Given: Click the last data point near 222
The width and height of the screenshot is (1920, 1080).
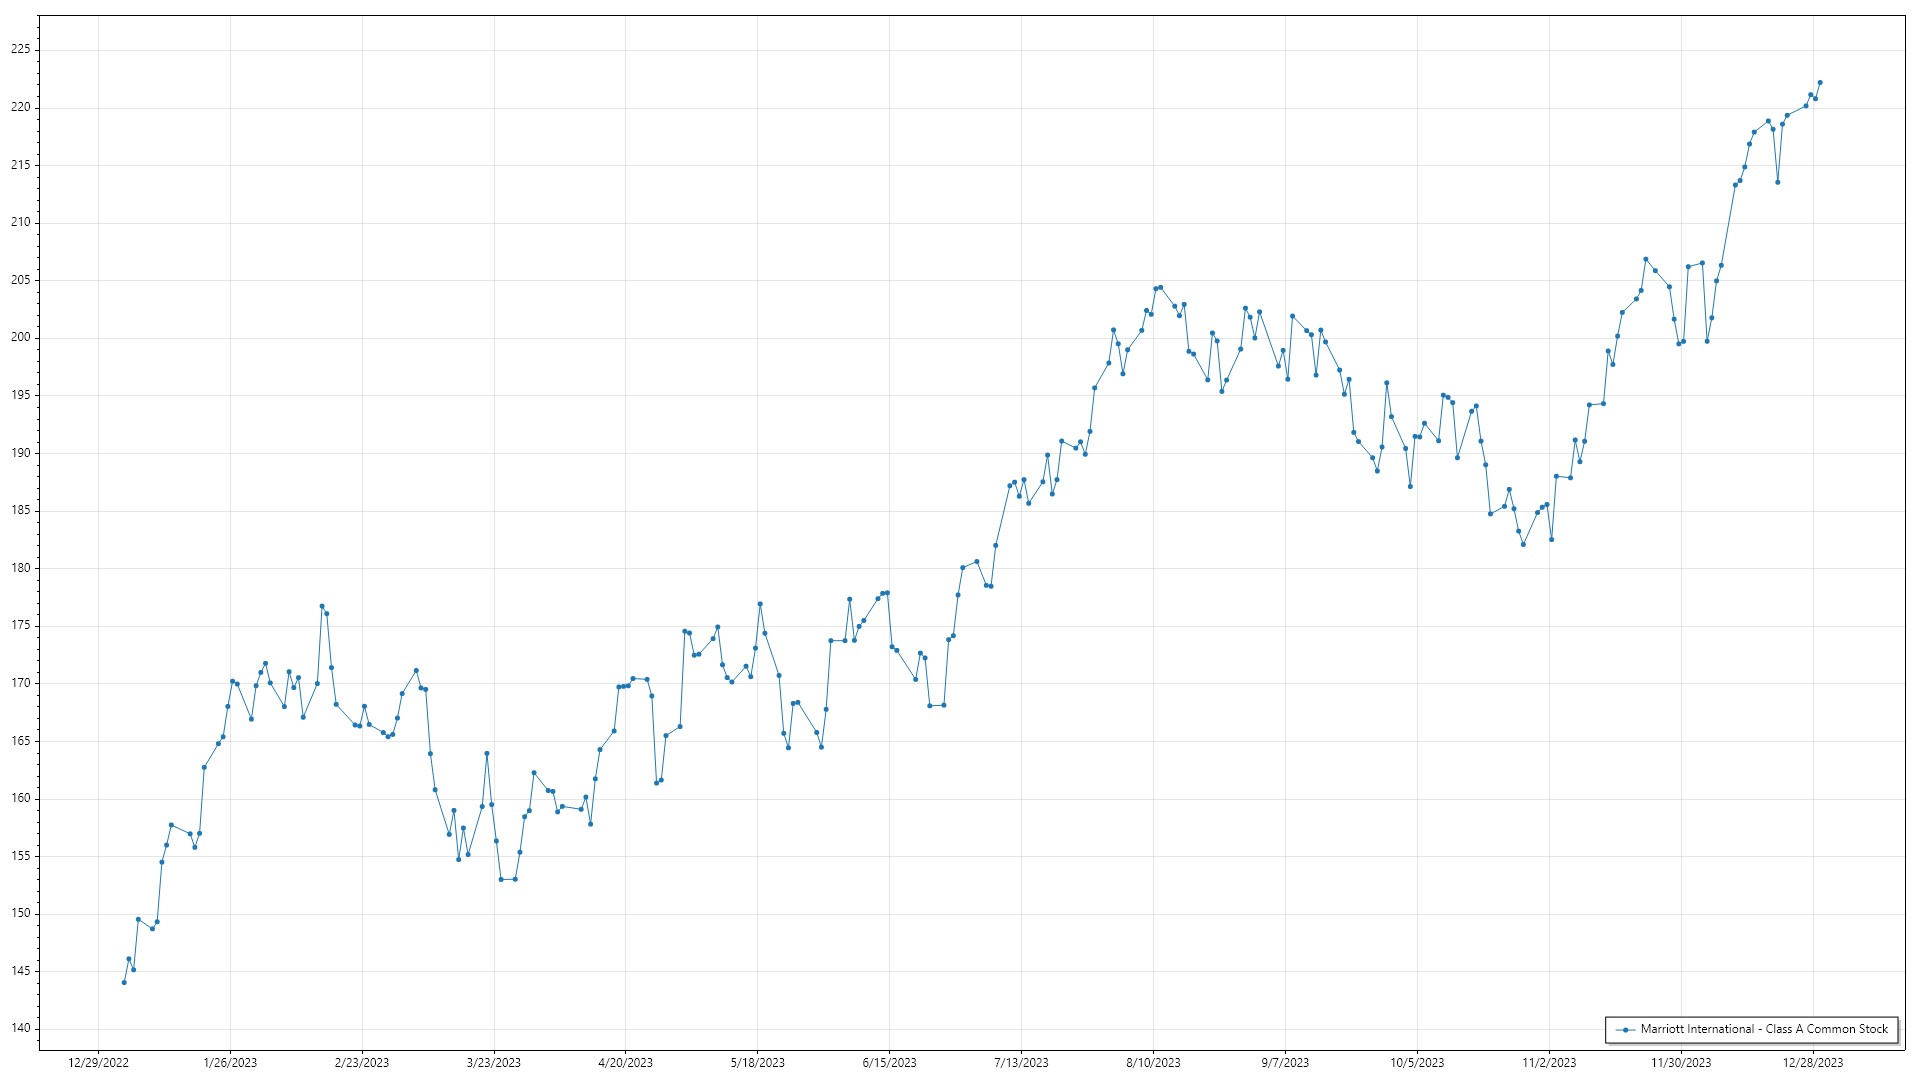Looking at the screenshot, I should [1820, 83].
